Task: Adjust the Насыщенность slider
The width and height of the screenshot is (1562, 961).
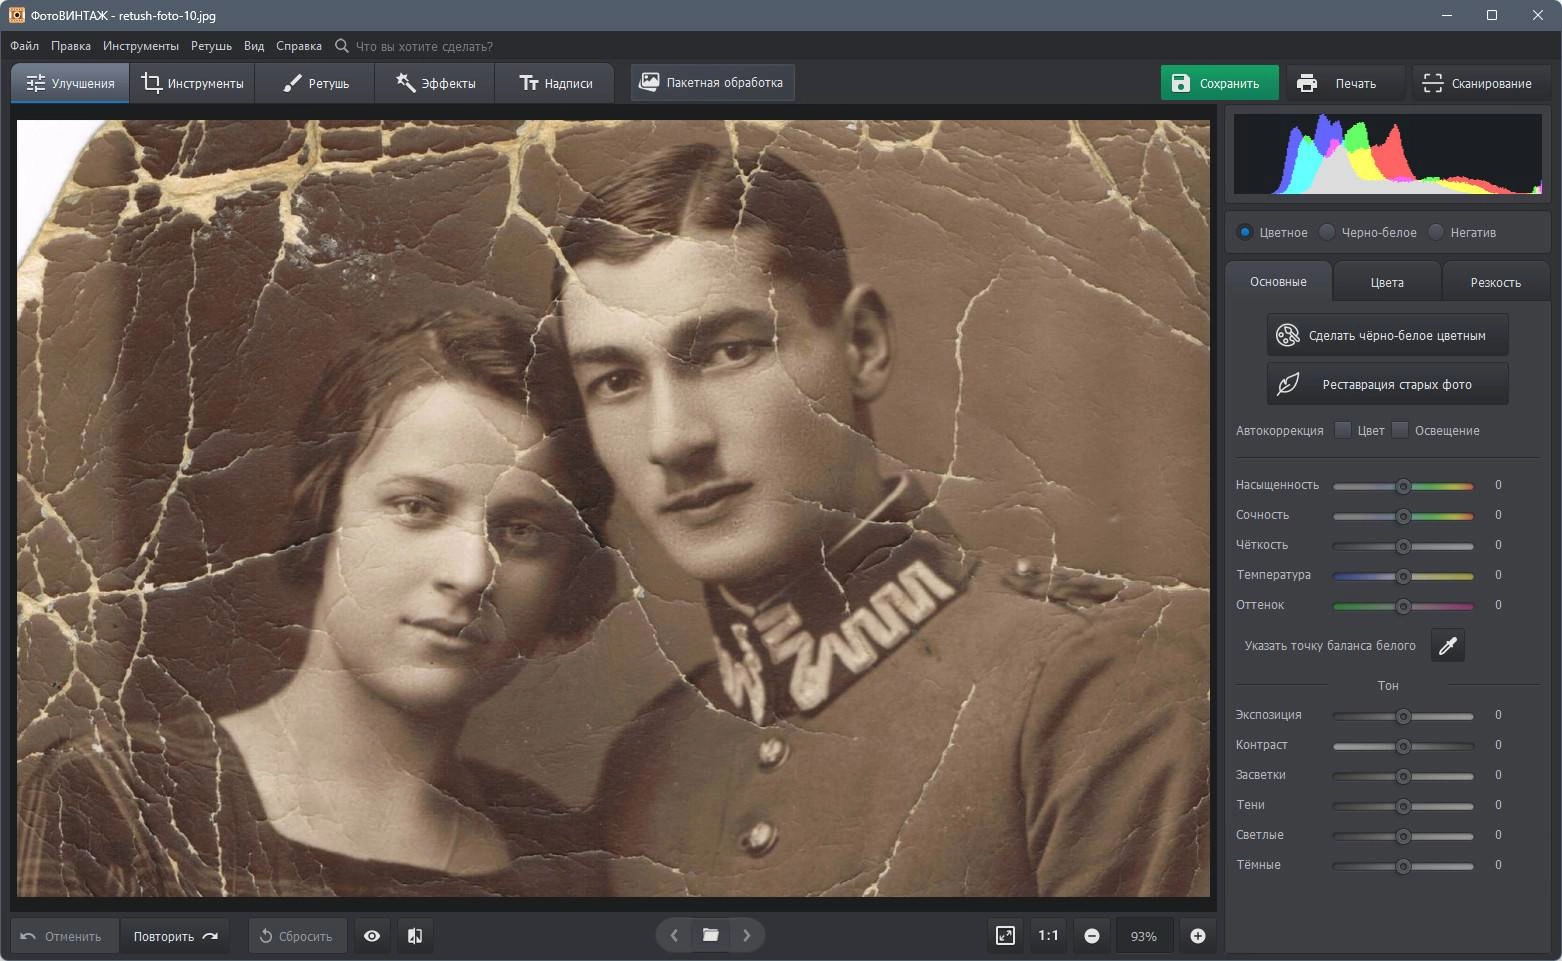Action: [x=1403, y=486]
